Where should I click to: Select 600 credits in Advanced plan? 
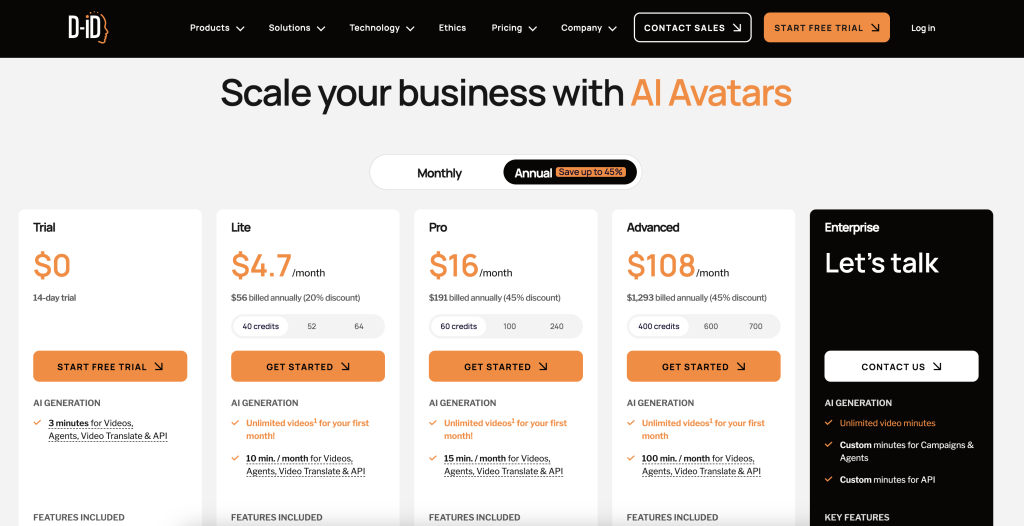[x=711, y=326]
